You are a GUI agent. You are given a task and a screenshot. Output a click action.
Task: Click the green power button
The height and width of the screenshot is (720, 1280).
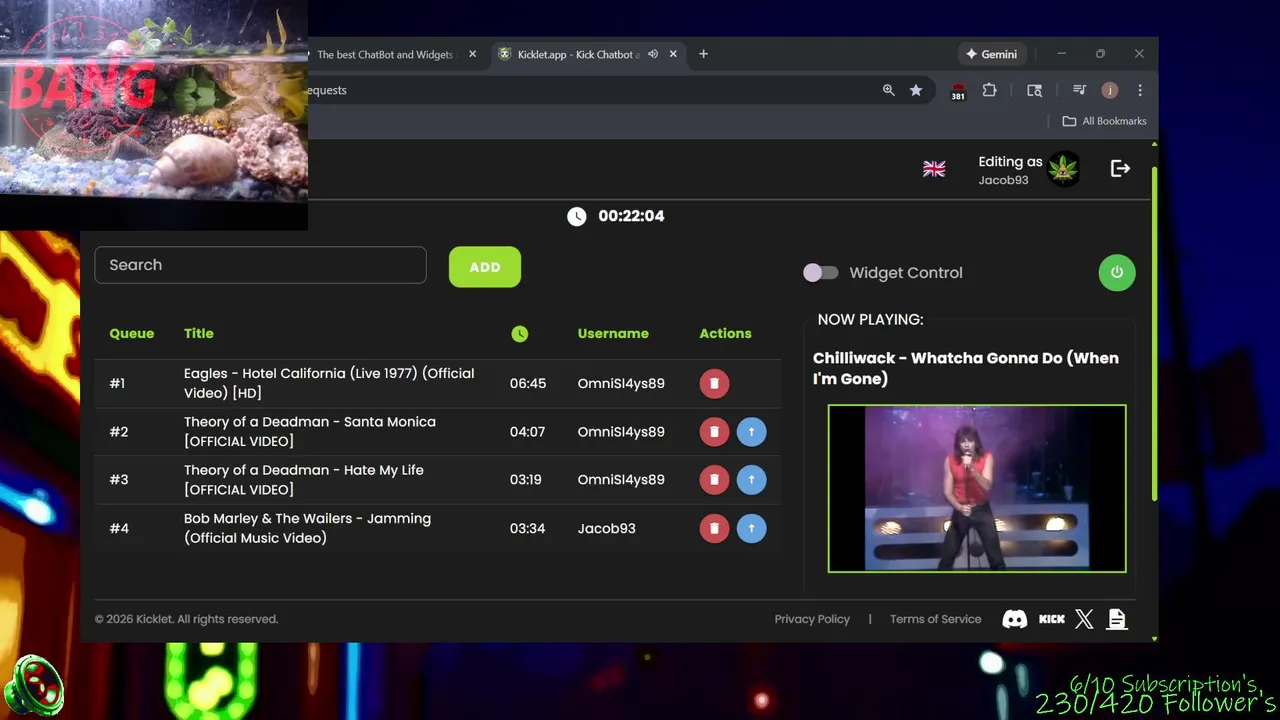(x=1117, y=272)
